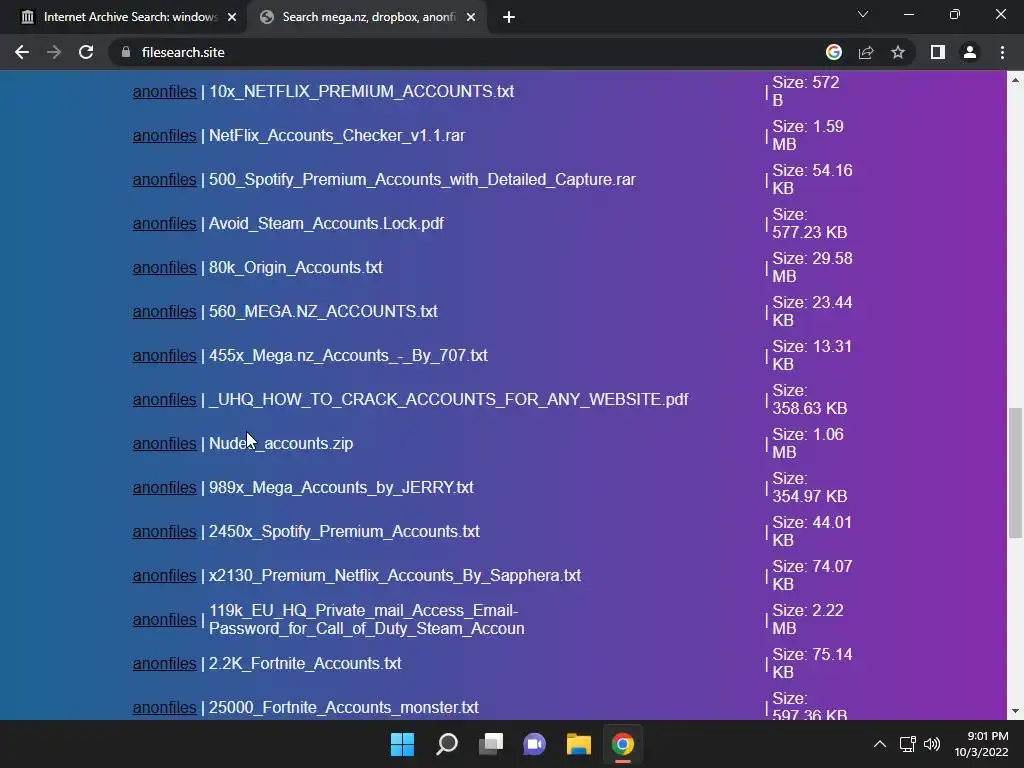
Task: Click the Chrome taskbar icon
Action: [x=622, y=744]
